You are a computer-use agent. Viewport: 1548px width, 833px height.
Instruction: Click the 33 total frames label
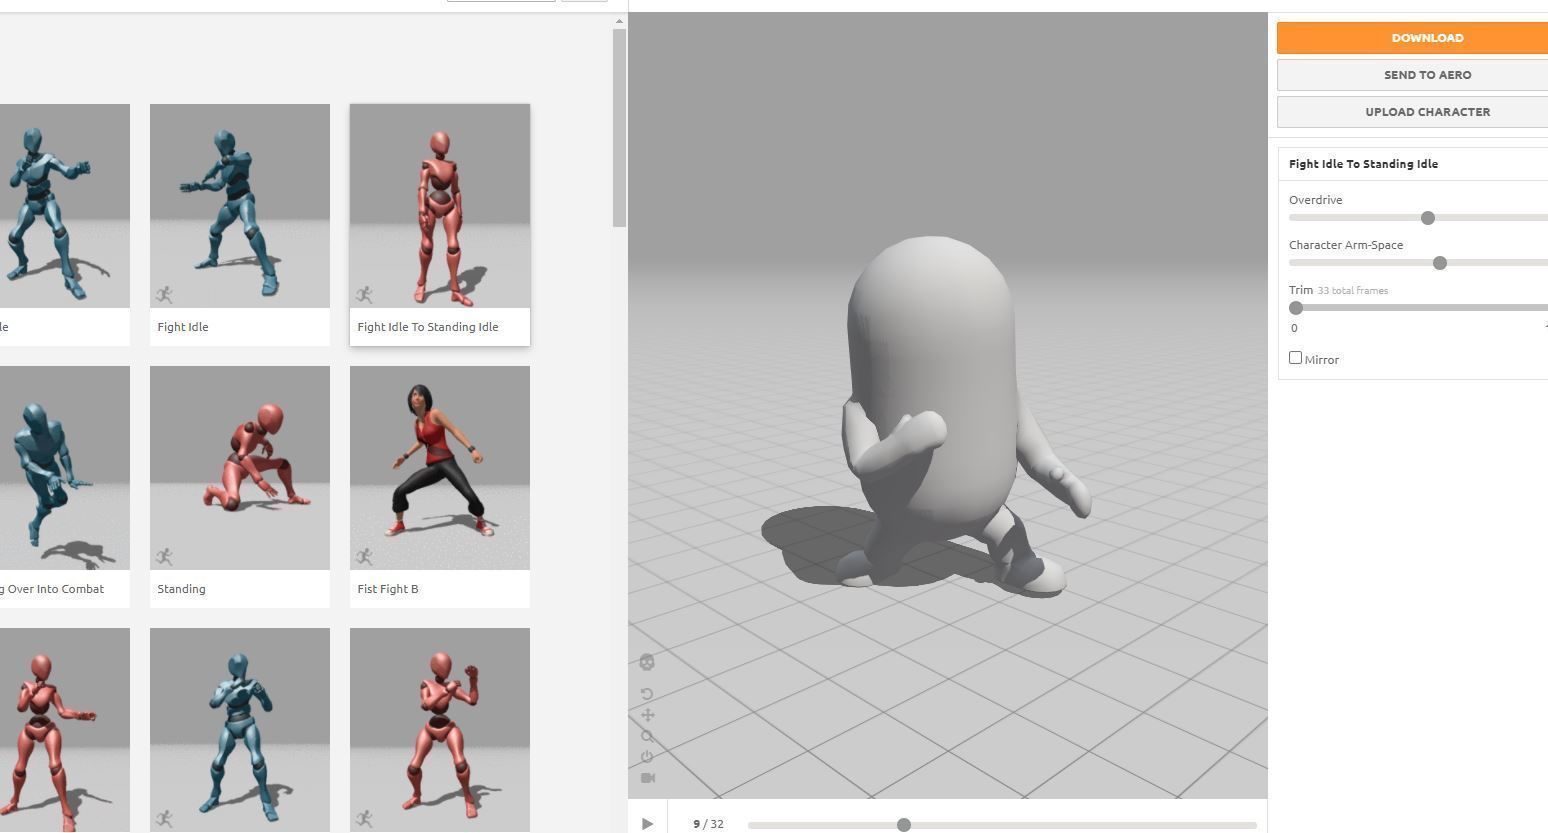coord(1353,291)
